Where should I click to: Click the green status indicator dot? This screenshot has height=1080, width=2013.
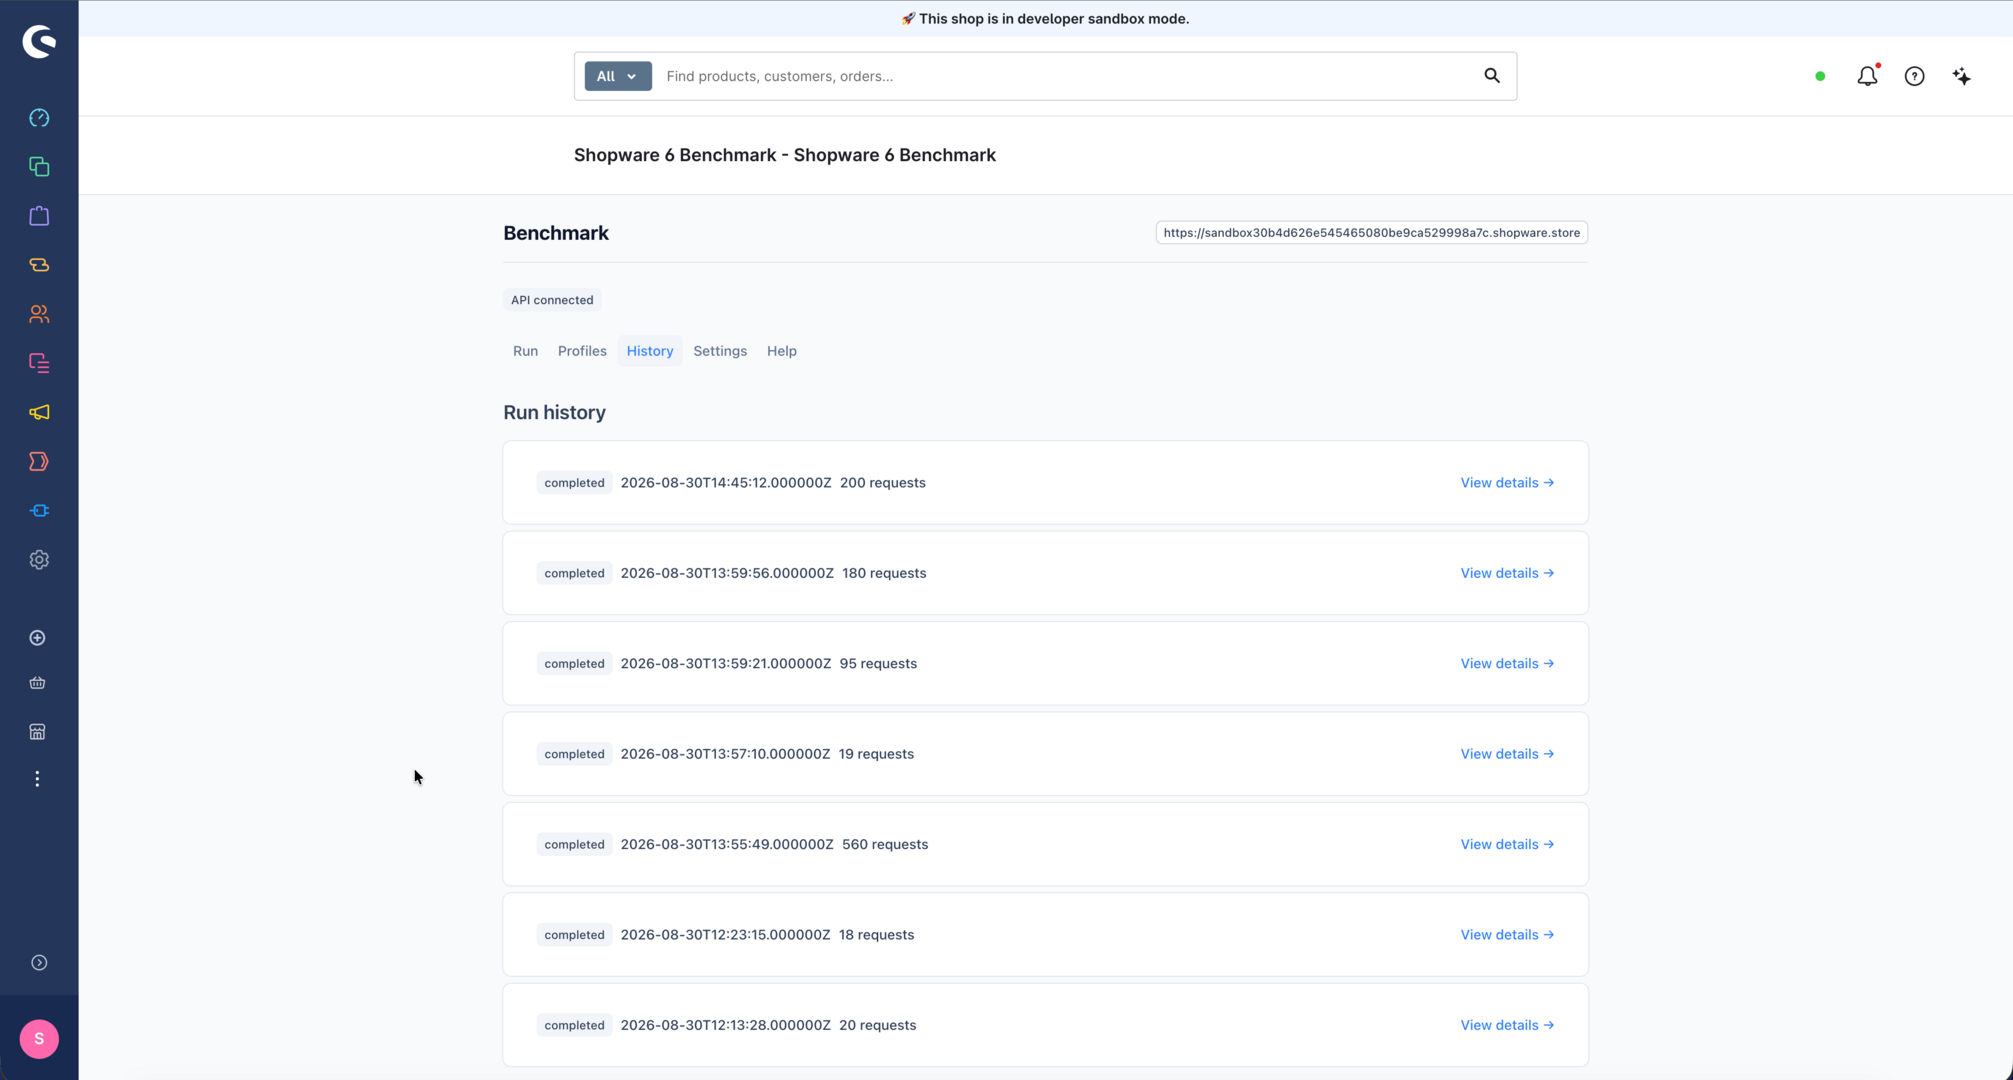[x=1820, y=76]
